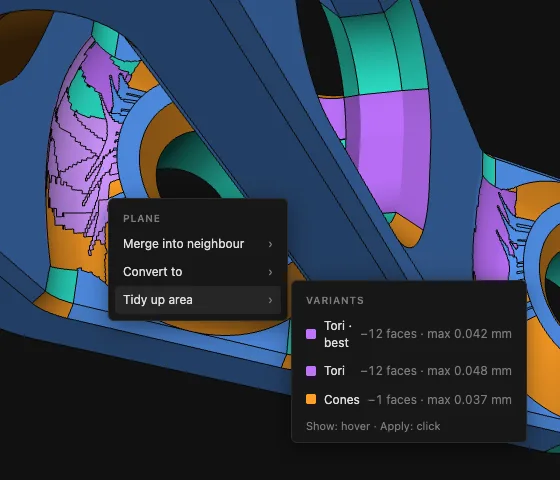The image size is (560, 480).
Task: Click the 'Show: hover · Apply: click' hint
Action: pos(373,426)
